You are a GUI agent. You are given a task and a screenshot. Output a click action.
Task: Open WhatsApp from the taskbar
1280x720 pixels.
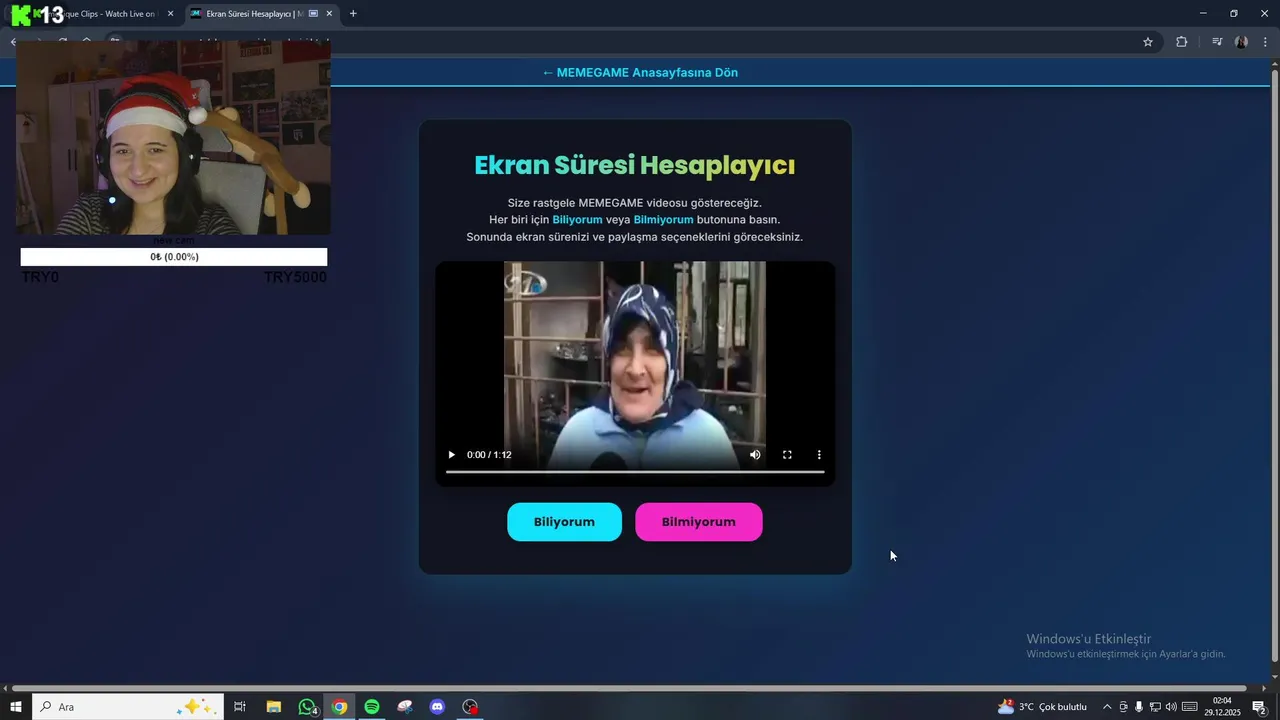[307, 707]
